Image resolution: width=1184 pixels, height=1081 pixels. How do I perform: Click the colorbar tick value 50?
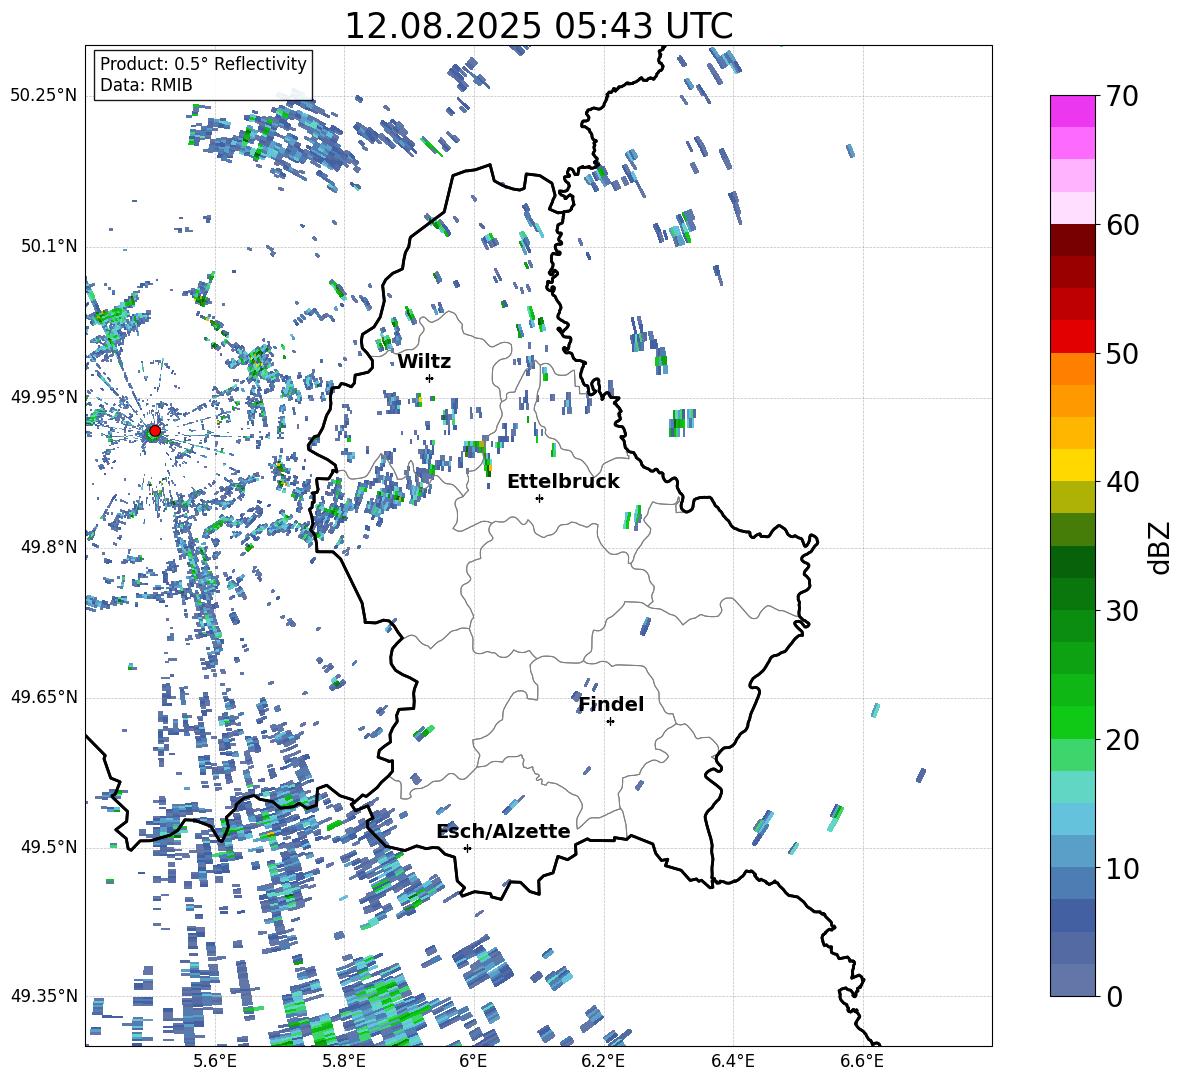pos(1122,353)
